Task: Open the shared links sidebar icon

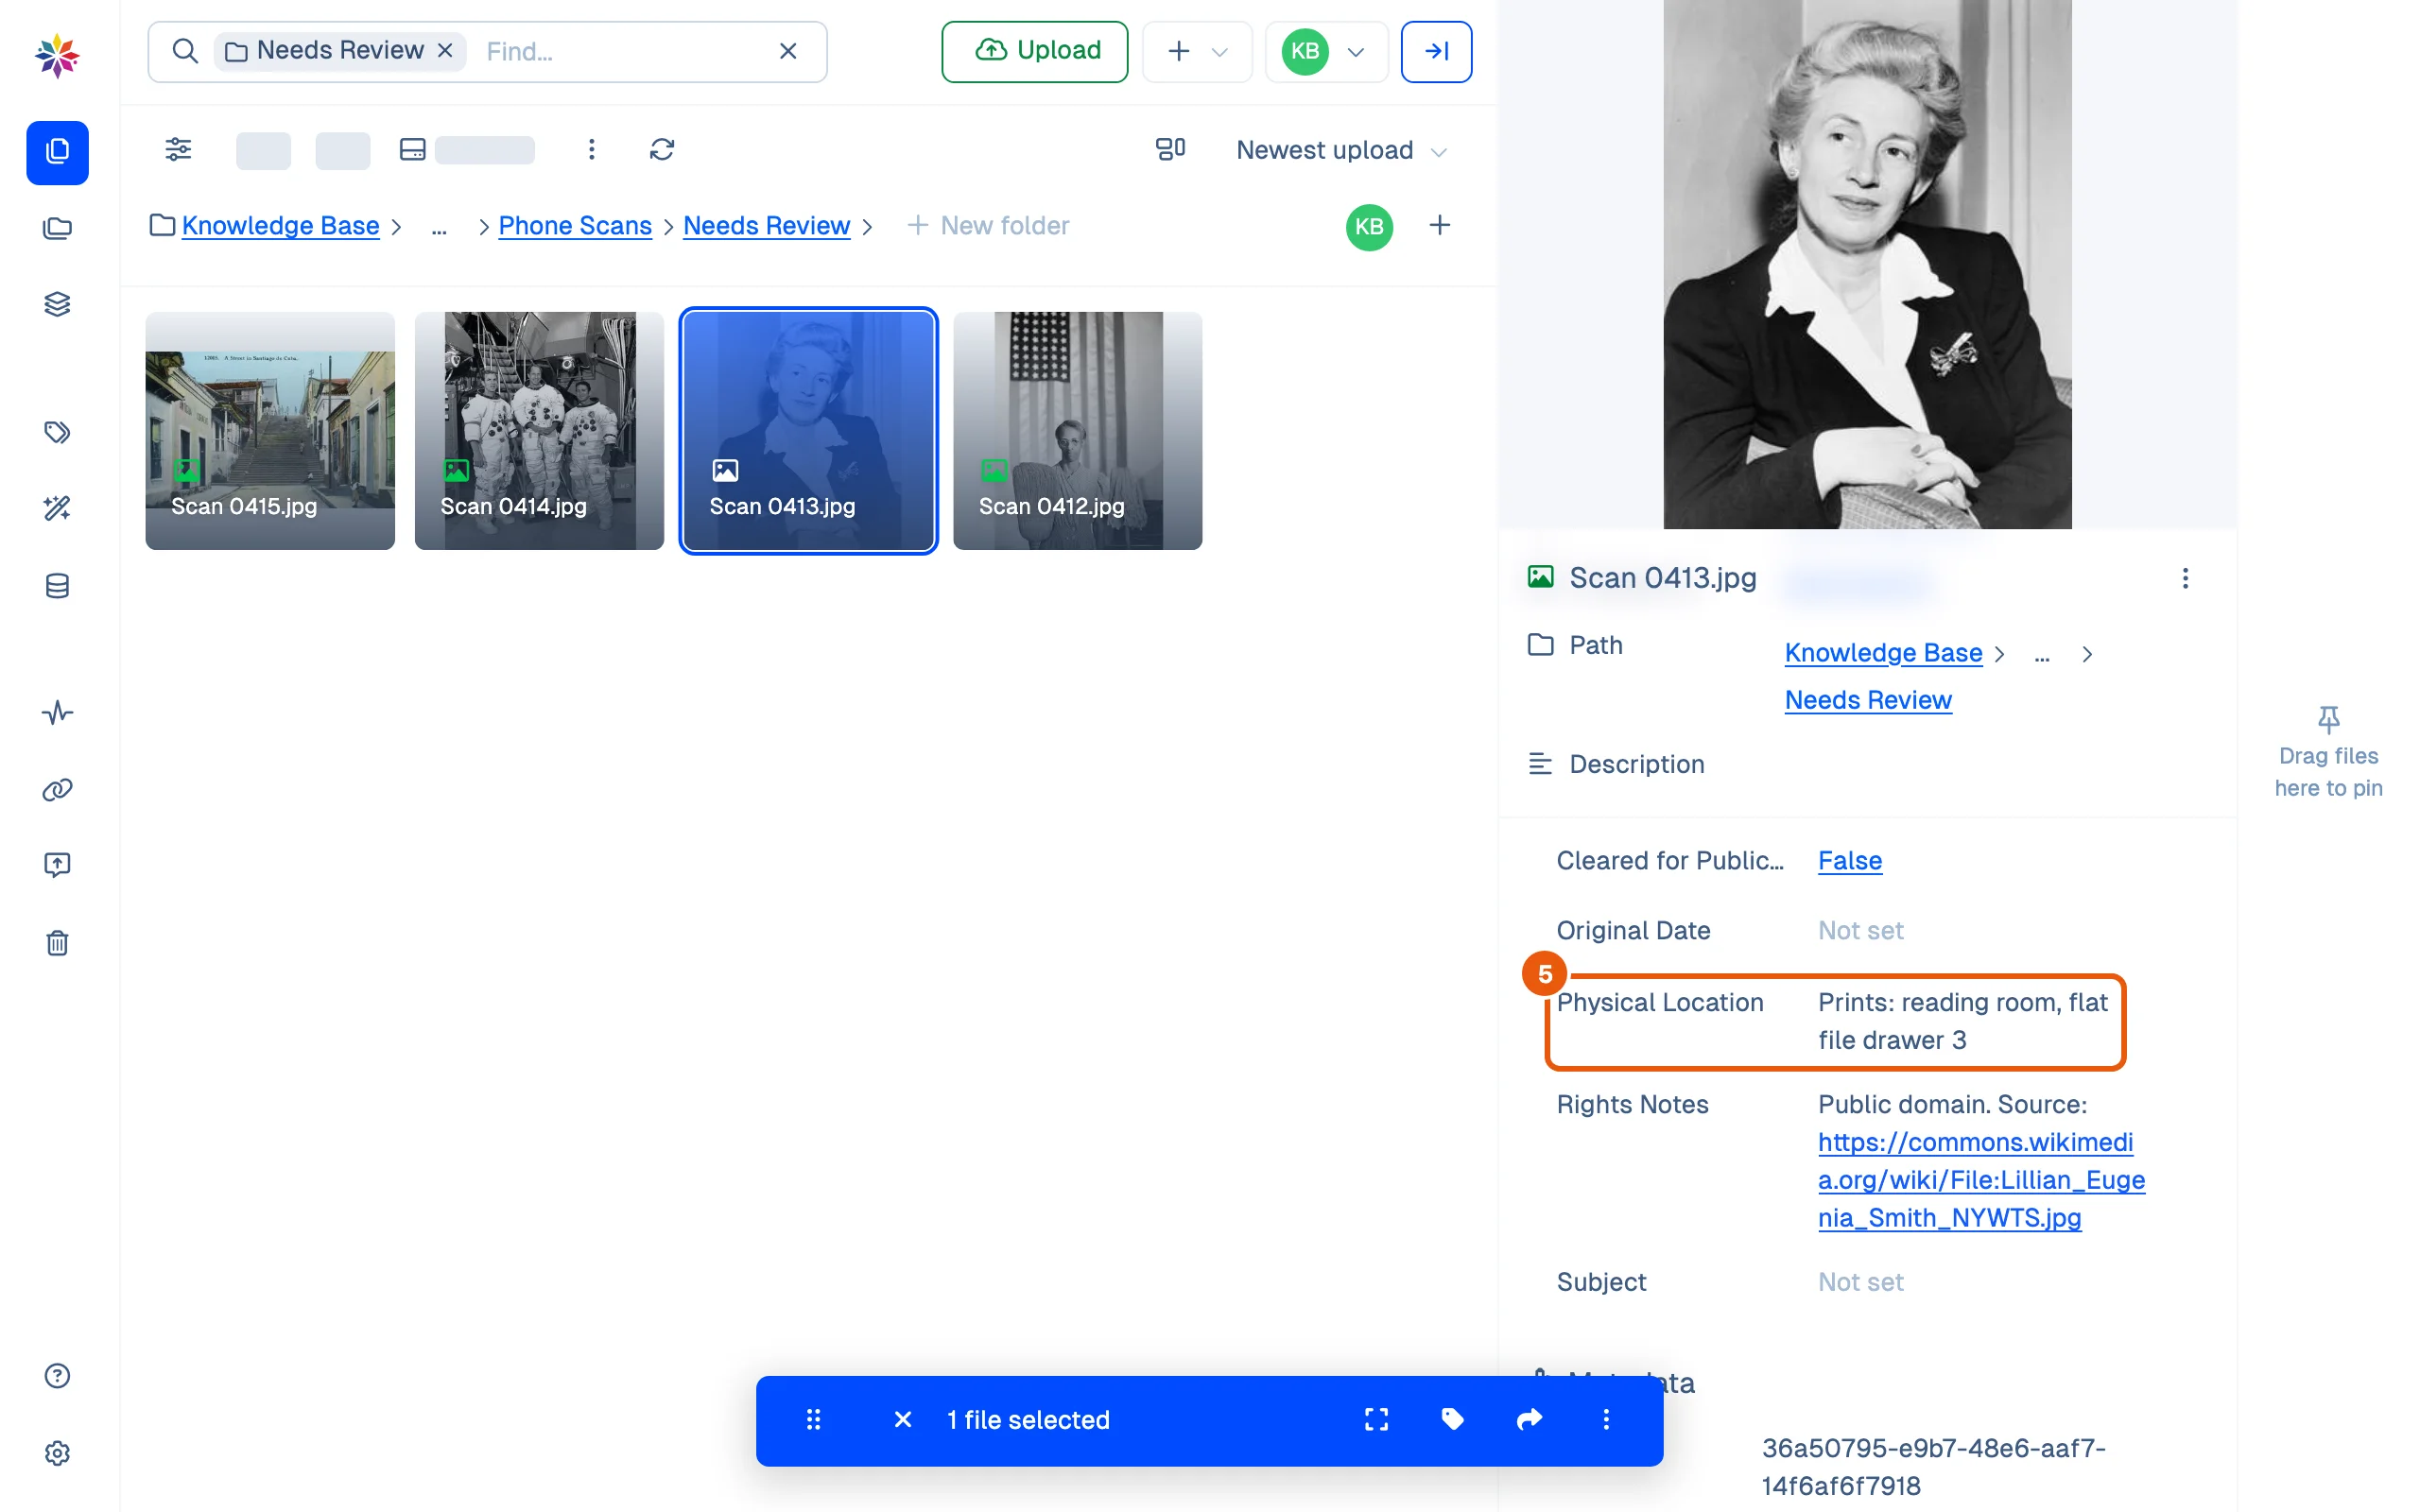Action: pyautogui.click(x=57, y=790)
